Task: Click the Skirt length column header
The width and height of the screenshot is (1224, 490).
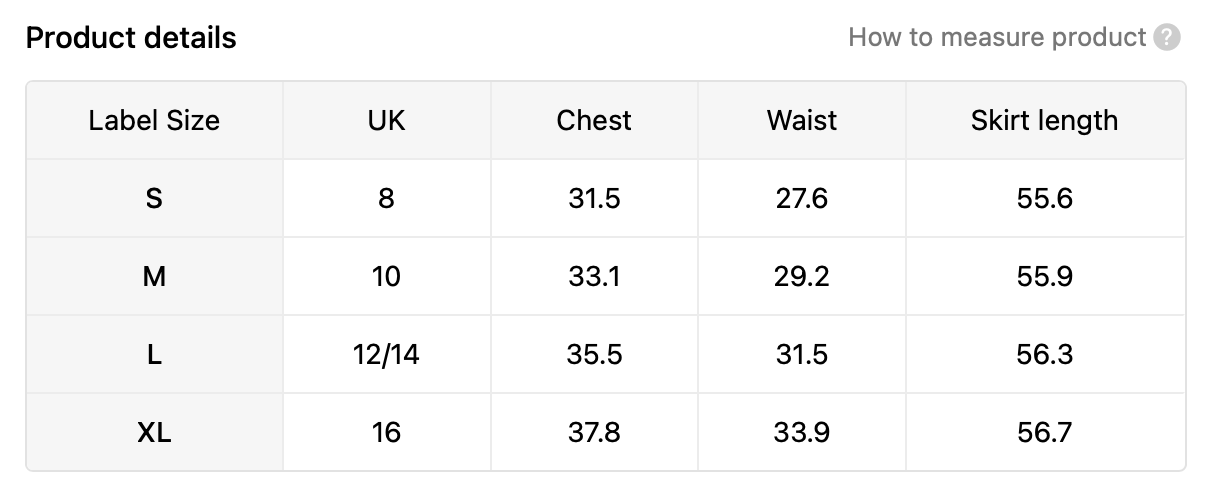Action: (1045, 121)
